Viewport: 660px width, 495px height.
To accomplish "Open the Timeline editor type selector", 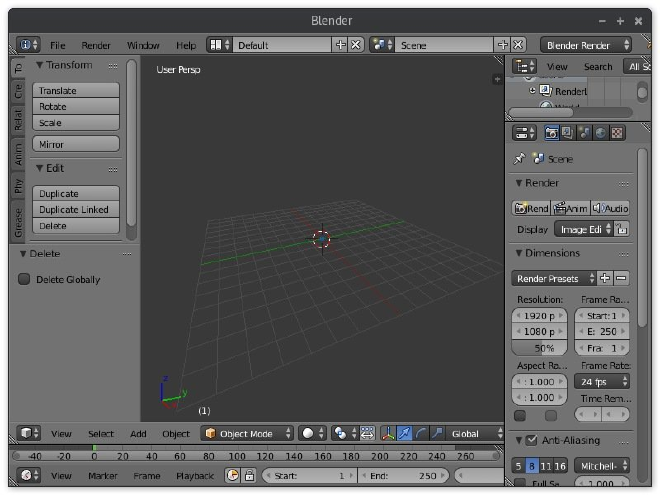I will point(28,475).
